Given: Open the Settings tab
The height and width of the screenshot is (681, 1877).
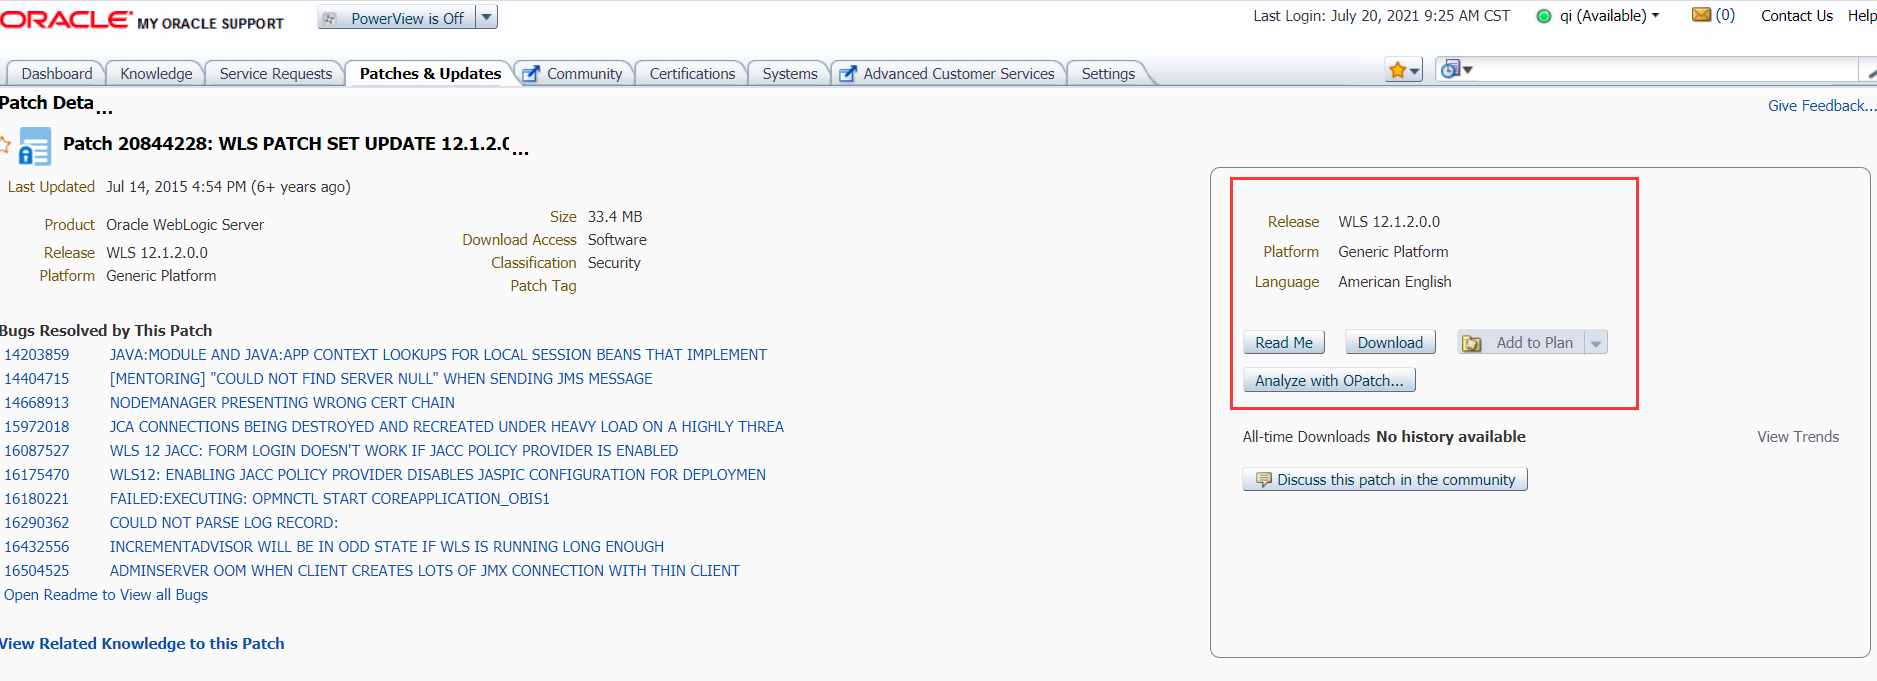Looking at the screenshot, I should pyautogui.click(x=1108, y=74).
